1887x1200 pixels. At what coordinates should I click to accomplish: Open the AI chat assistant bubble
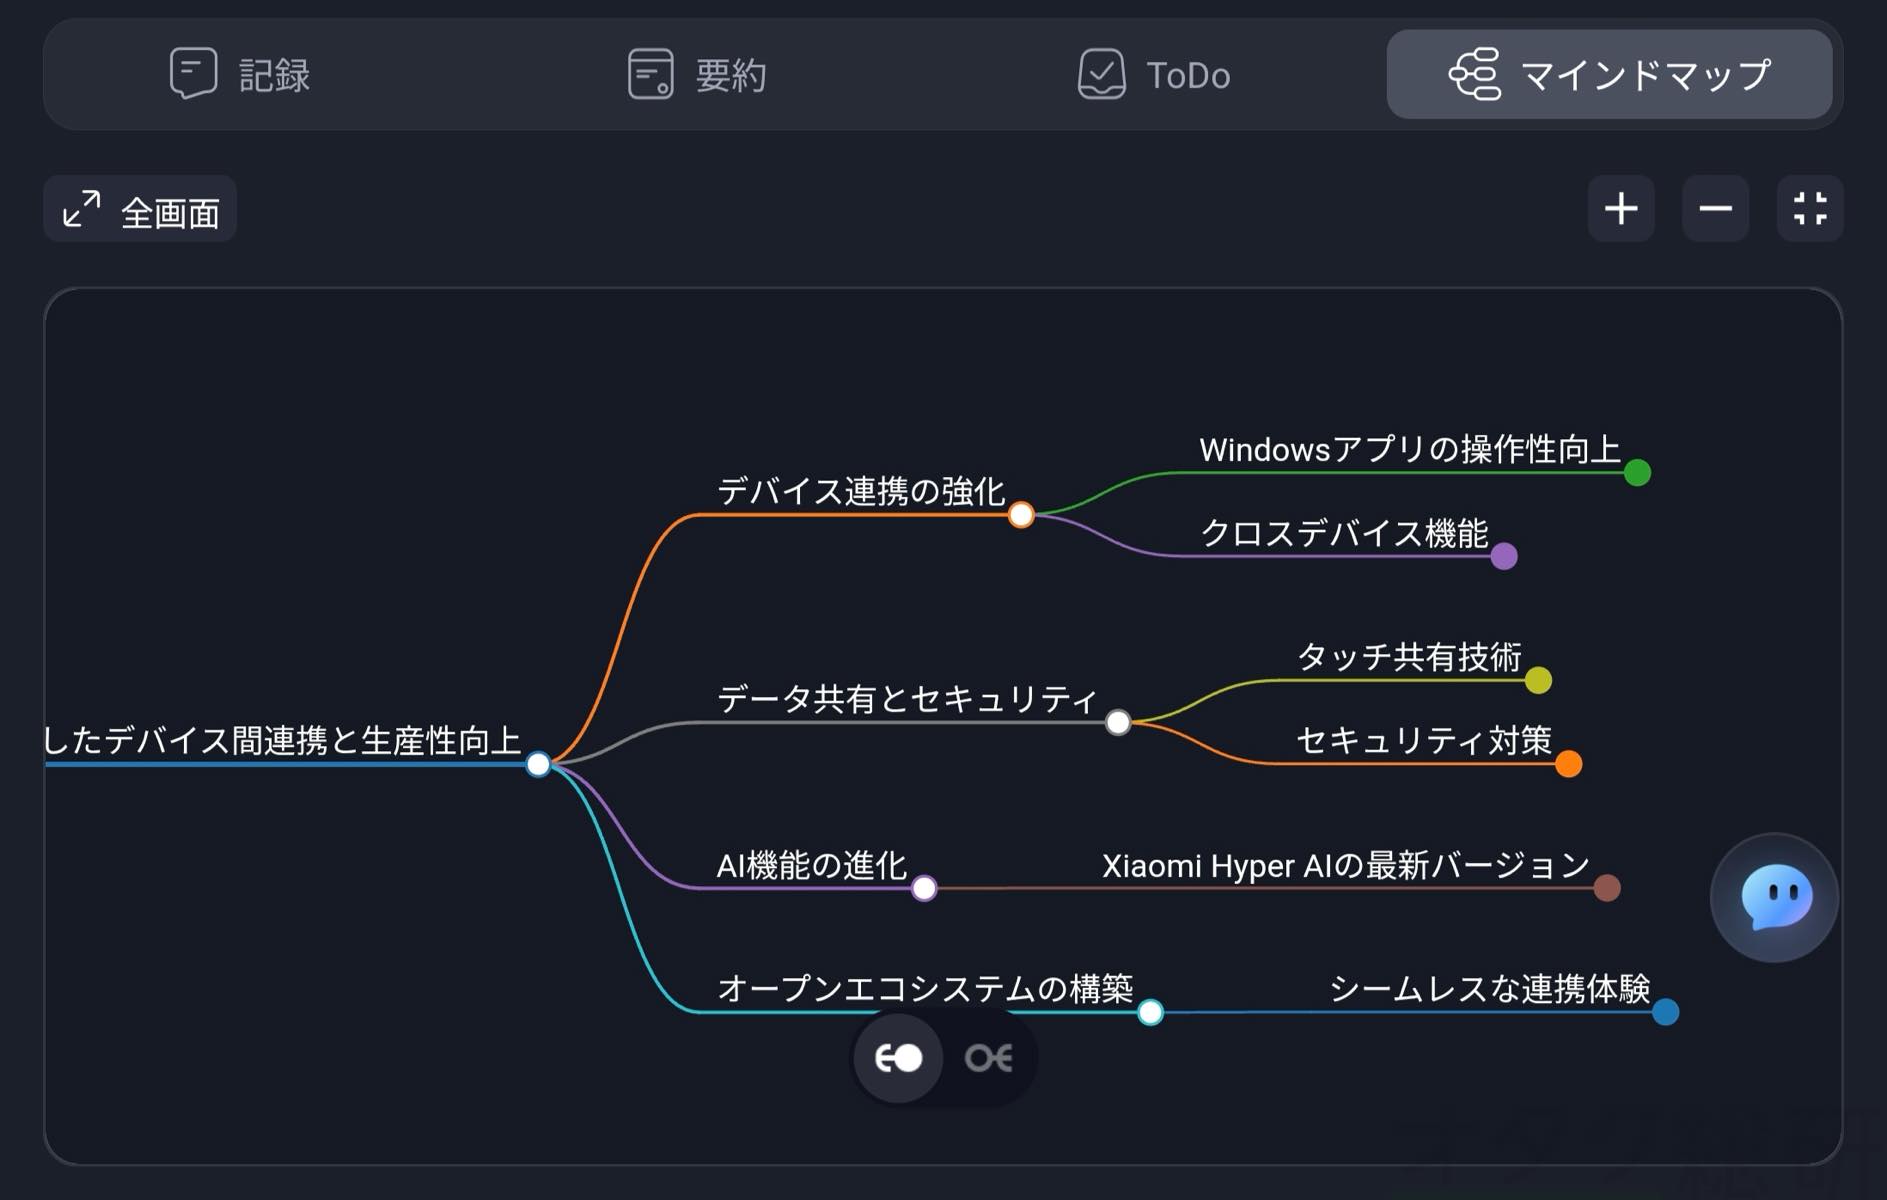(x=1775, y=897)
